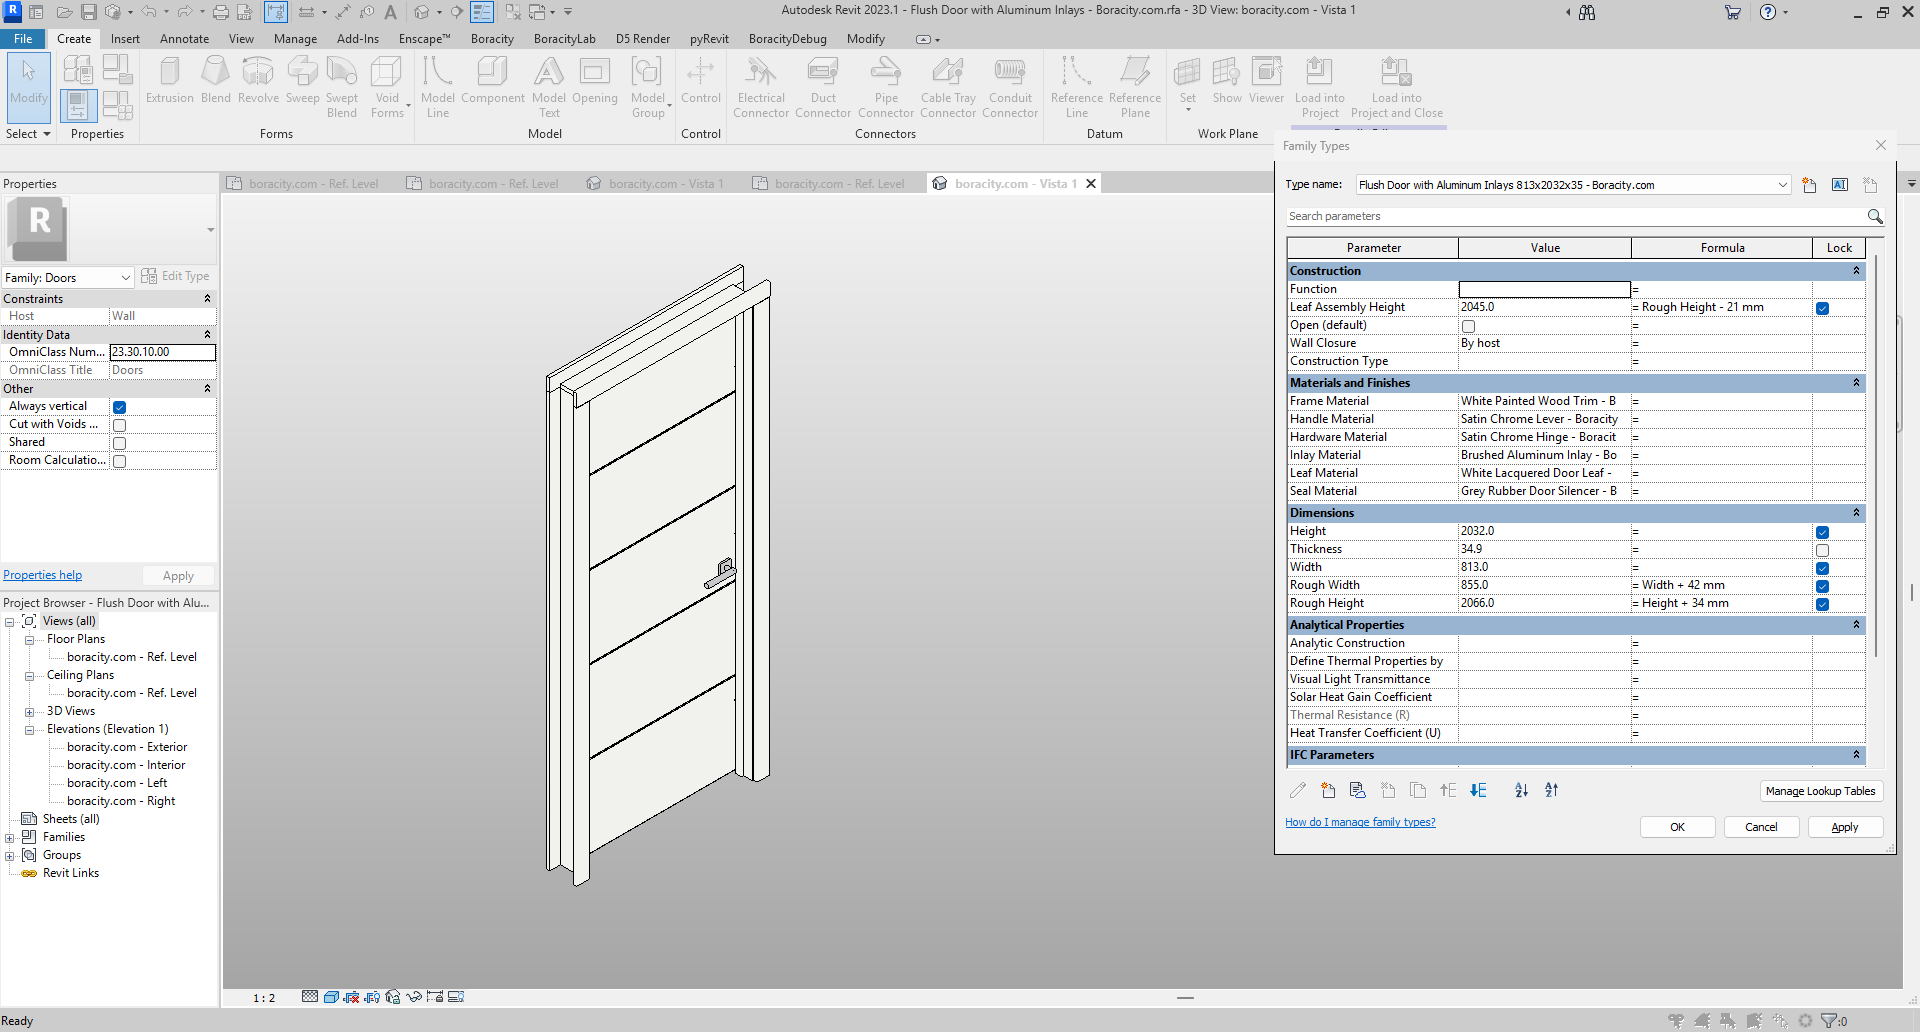Click the Function value cell
1920x1032 pixels.
point(1544,289)
